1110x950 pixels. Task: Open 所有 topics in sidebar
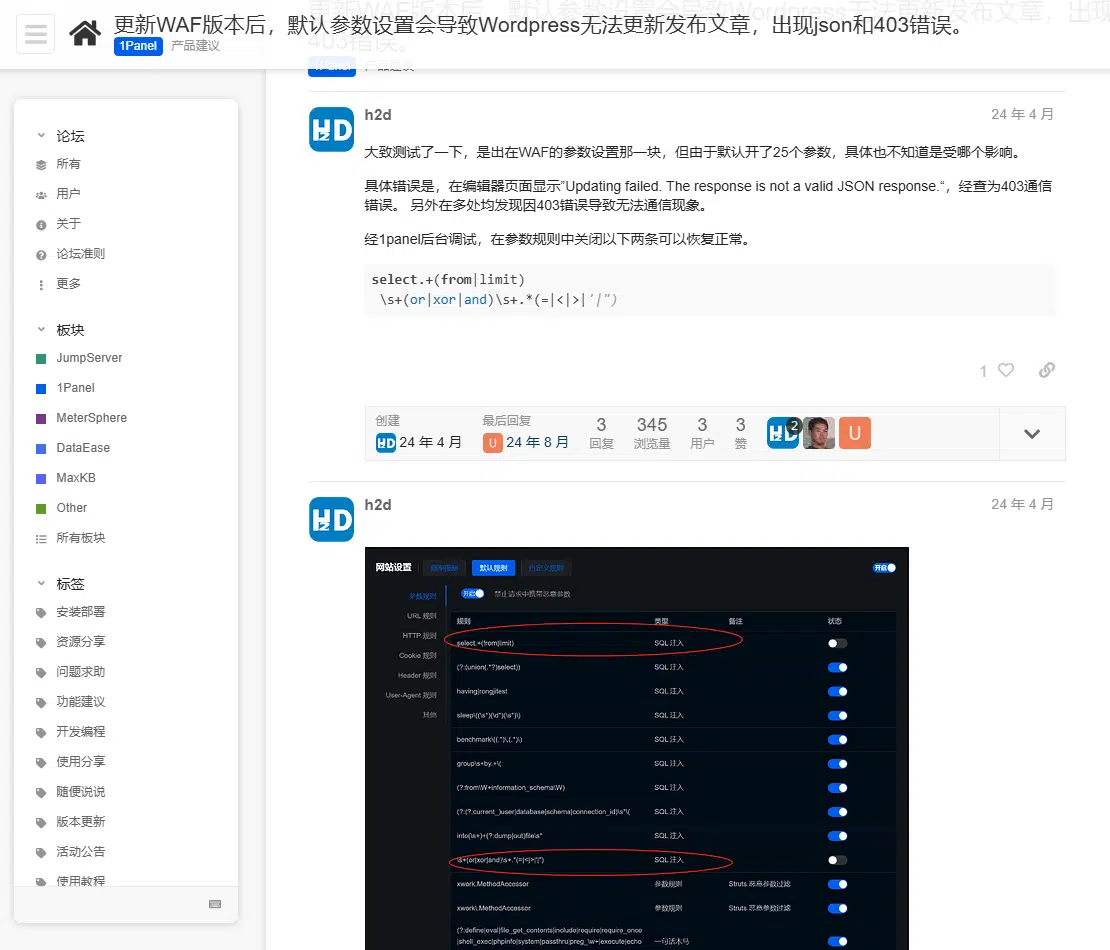[68, 164]
